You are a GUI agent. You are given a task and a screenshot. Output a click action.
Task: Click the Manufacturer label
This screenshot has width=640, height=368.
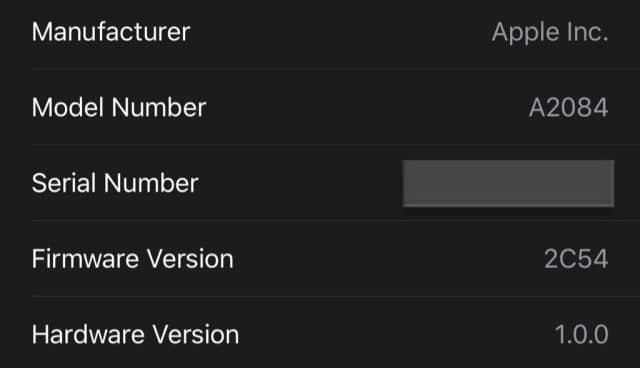click(x=111, y=32)
